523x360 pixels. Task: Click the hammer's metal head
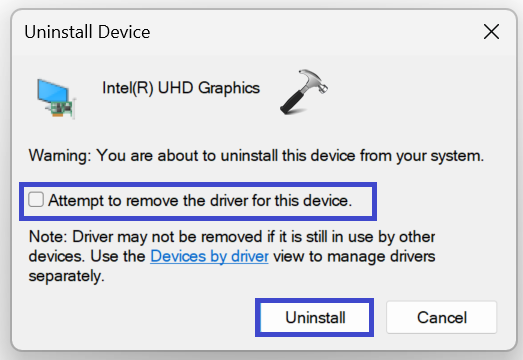tap(314, 80)
